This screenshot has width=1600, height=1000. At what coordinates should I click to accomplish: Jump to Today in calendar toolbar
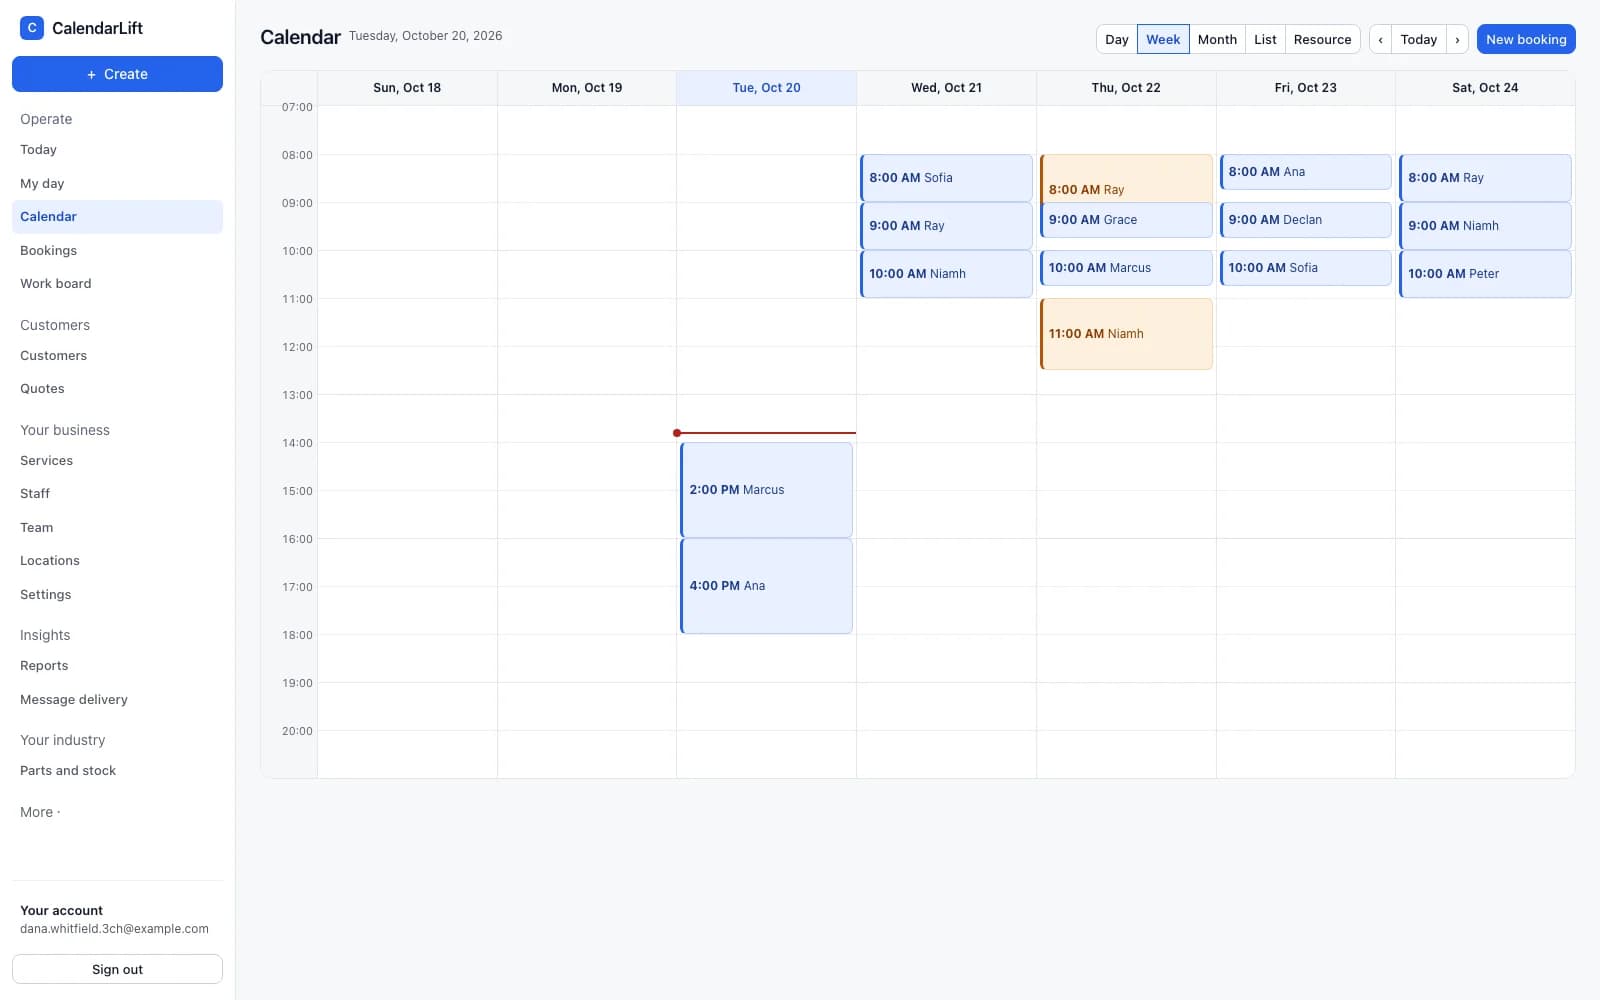(x=1418, y=39)
